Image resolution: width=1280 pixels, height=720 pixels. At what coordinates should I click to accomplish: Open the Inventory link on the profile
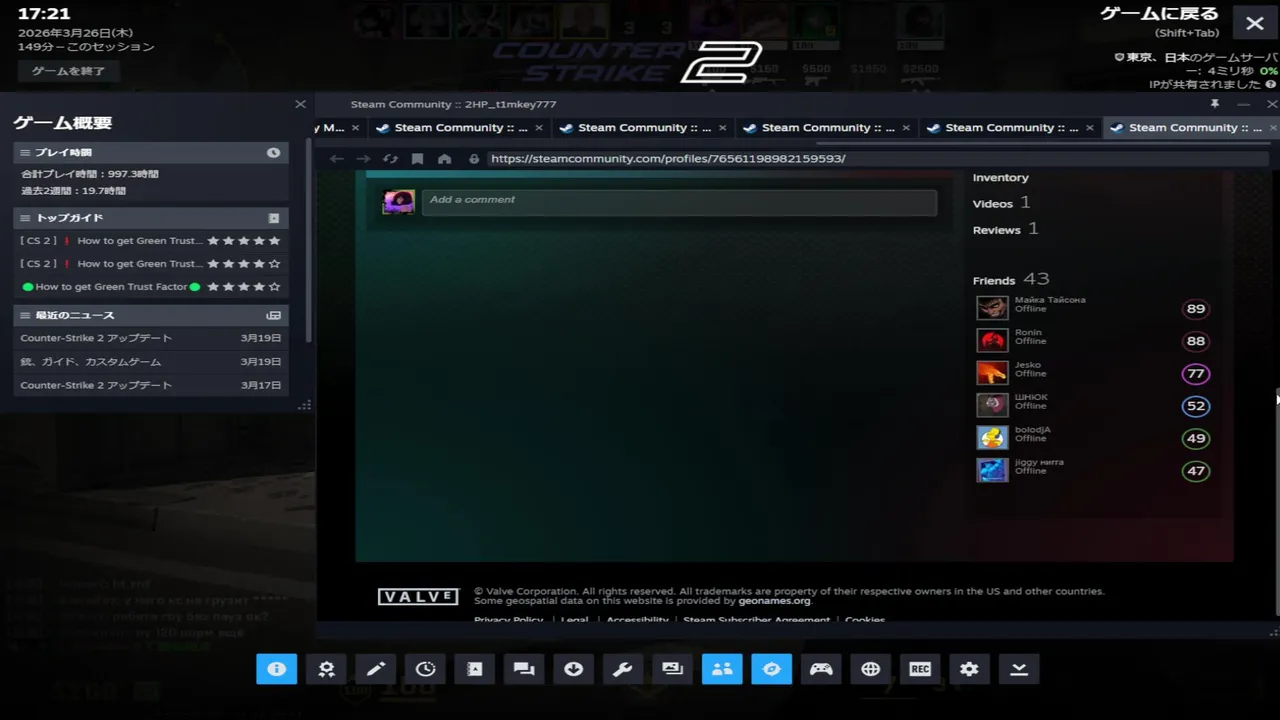(1000, 178)
